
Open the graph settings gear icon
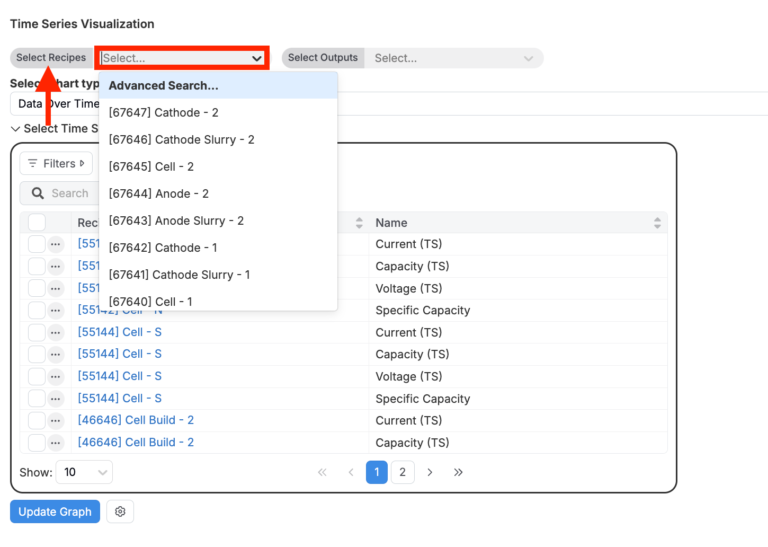pos(120,512)
